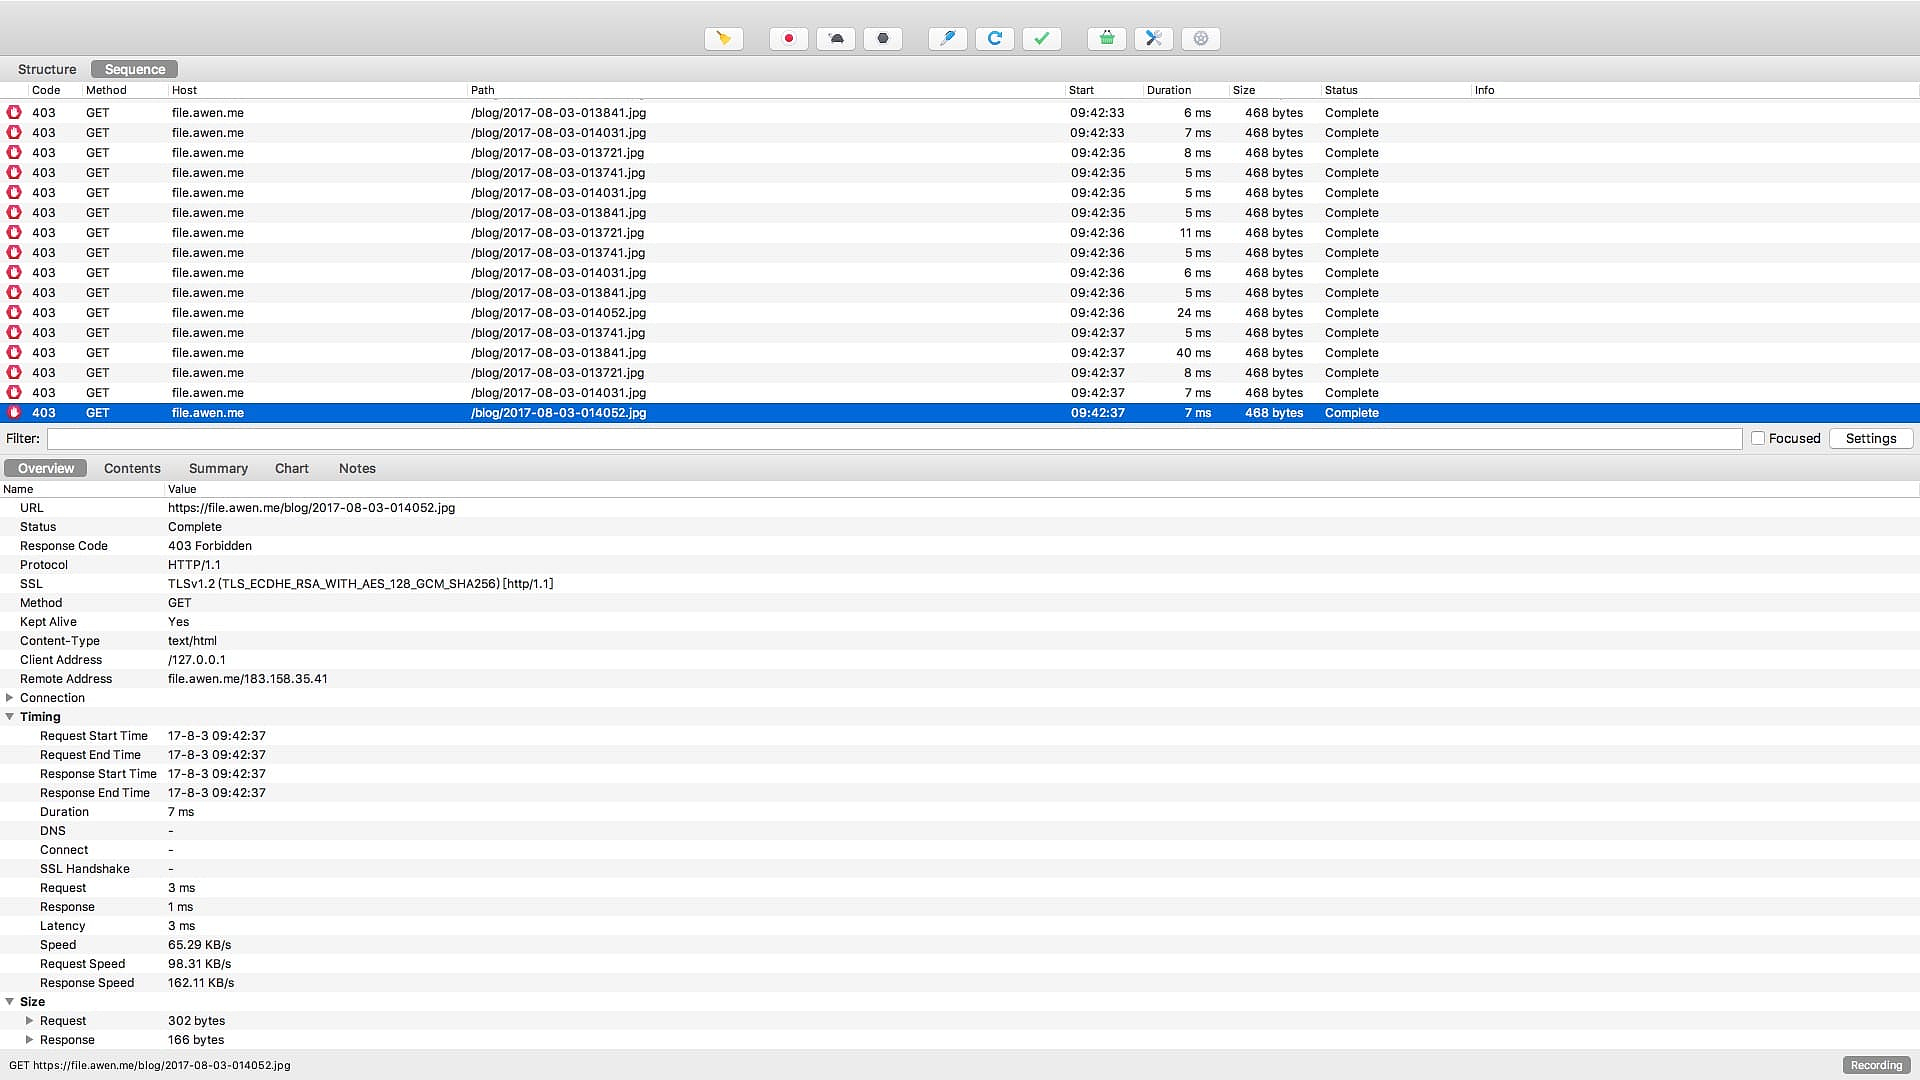Enable throttling with the turtle icon
This screenshot has width=1920, height=1080.
[x=836, y=38]
